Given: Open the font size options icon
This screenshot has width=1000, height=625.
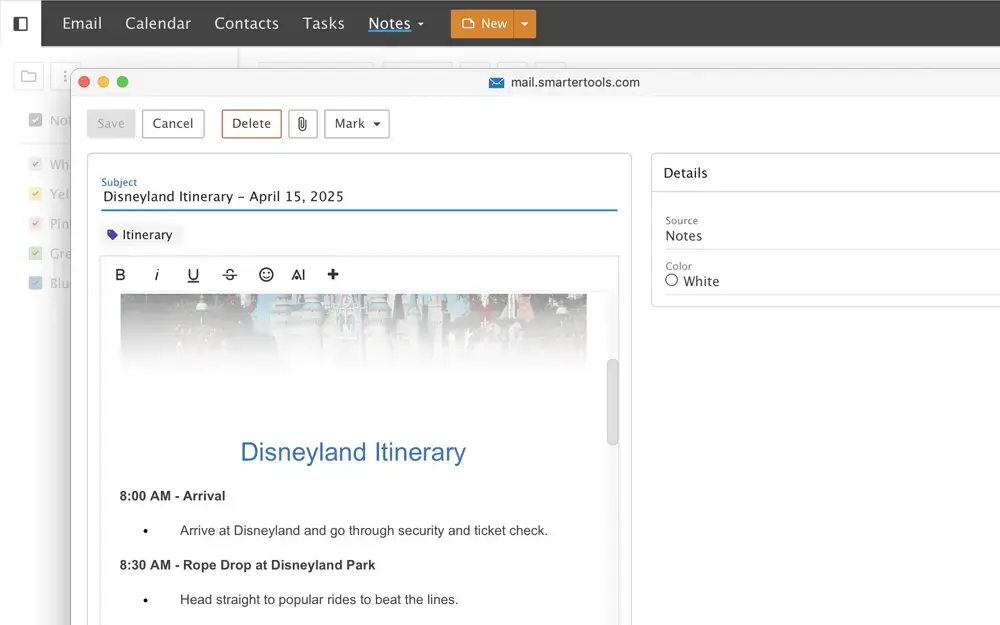Looking at the screenshot, I should point(298,275).
